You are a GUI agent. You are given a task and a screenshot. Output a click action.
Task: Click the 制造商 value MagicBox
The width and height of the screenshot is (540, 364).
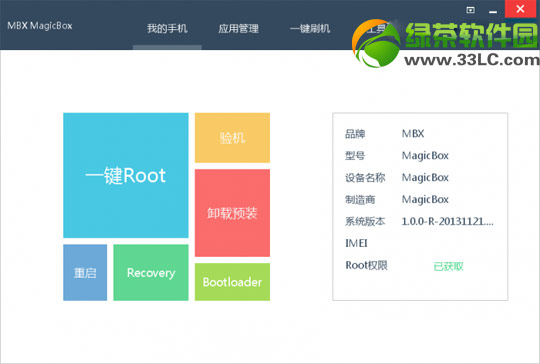tap(425, 199)
